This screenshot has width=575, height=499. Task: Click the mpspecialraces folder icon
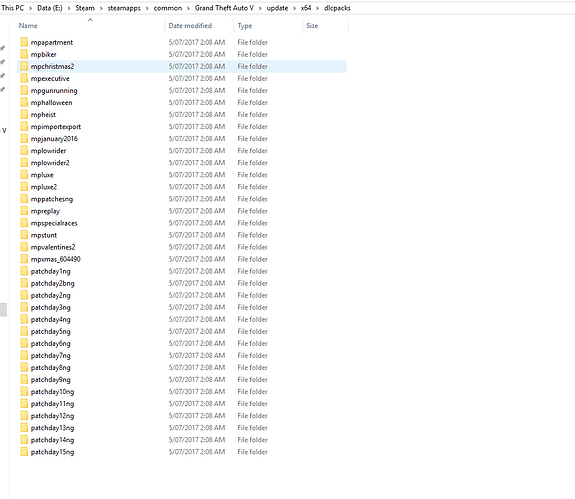coord(24,223)
